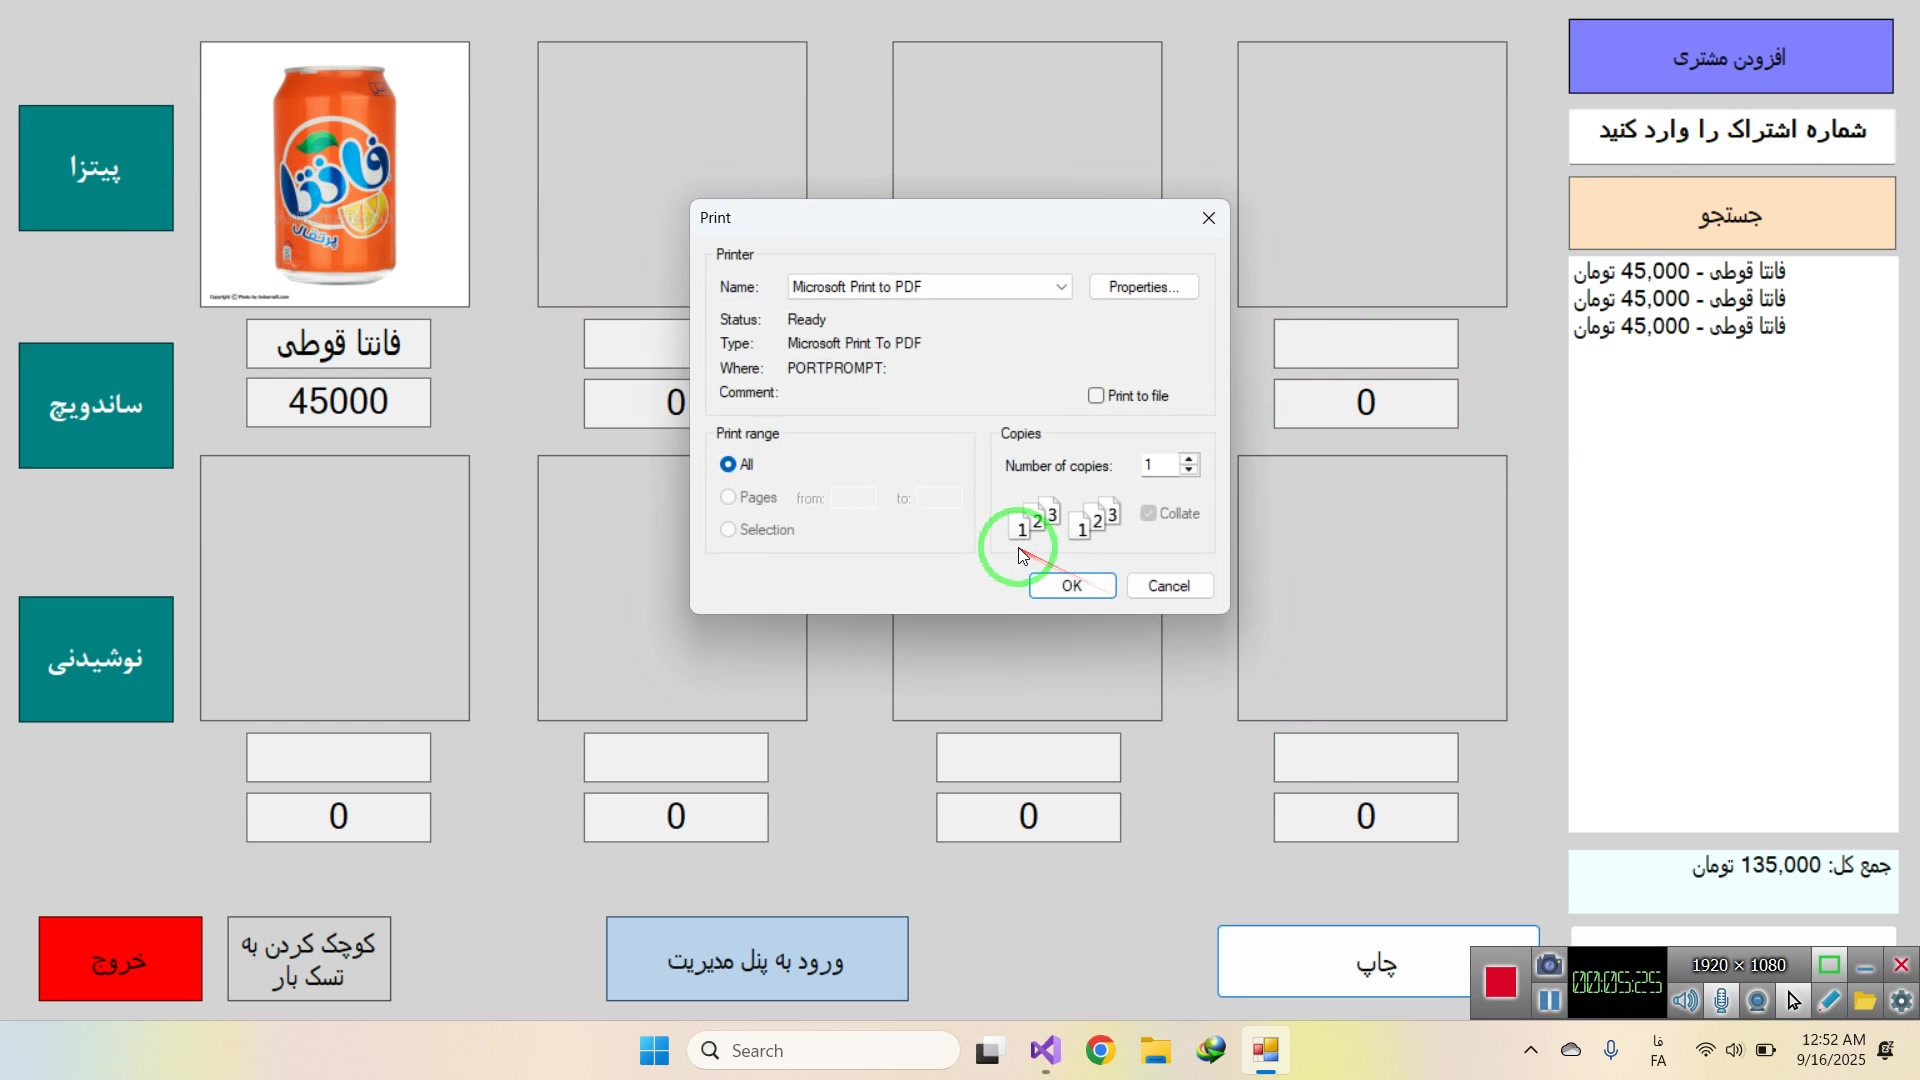Image resolution: width=1920 pixels, height=1080 pixels.
Task: Take a screenshot with the camera icon
Action: point(1549,965)
